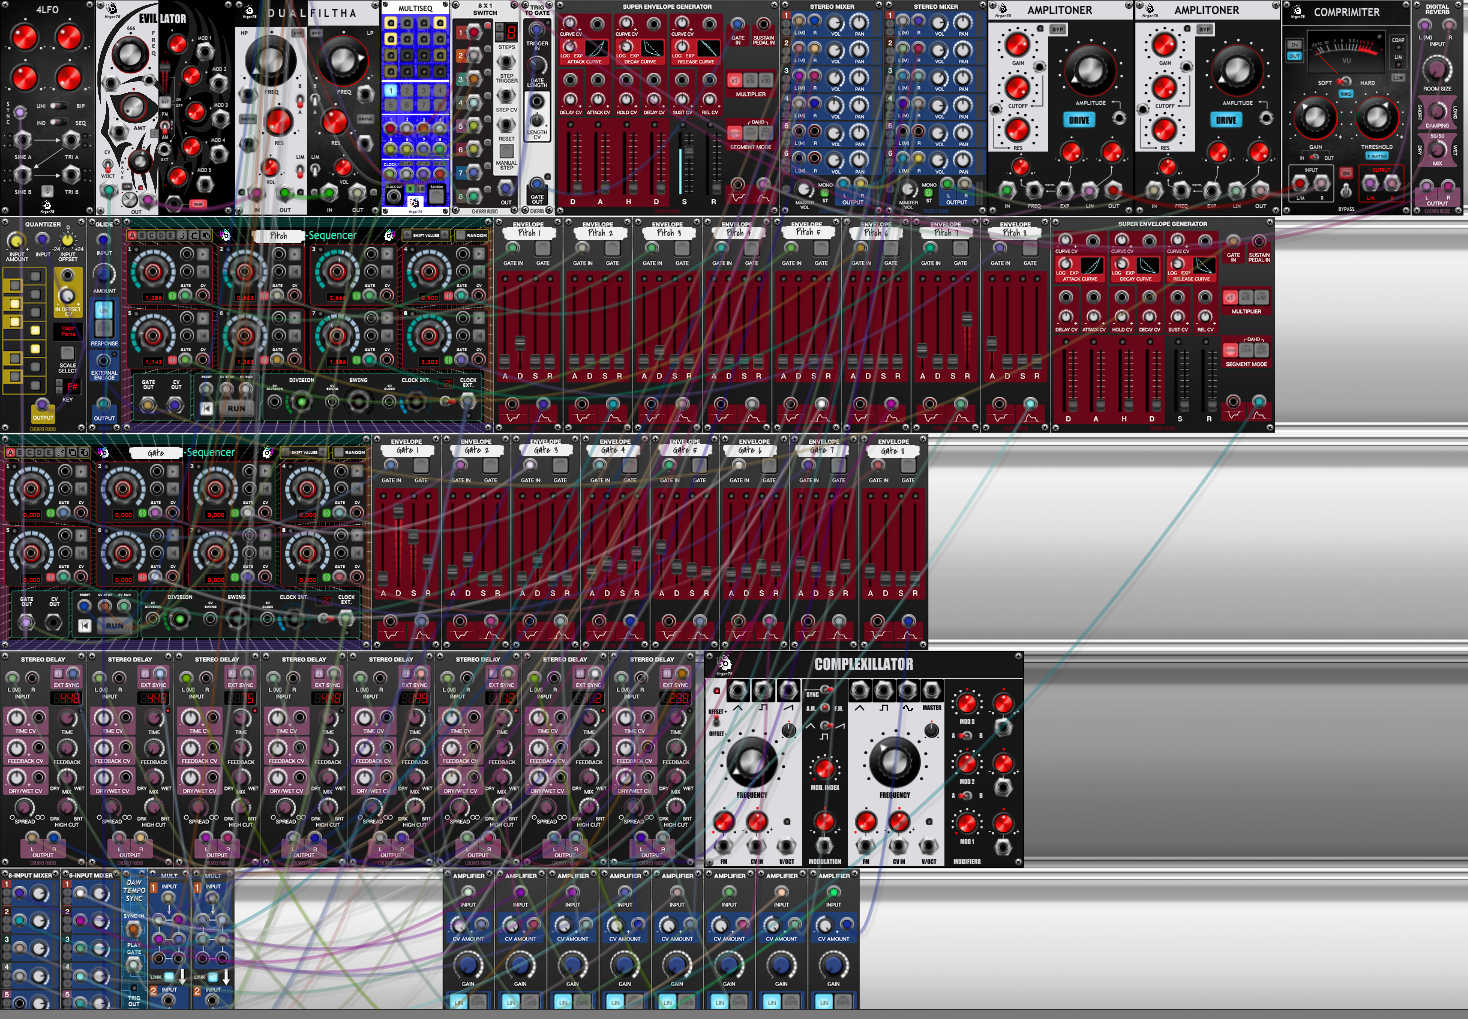Click the Random button on Pitch Sequencer
Image resolution: width=1468 pixels, height=1019 pixels.
pyautogui.click(x=461, y=235)
